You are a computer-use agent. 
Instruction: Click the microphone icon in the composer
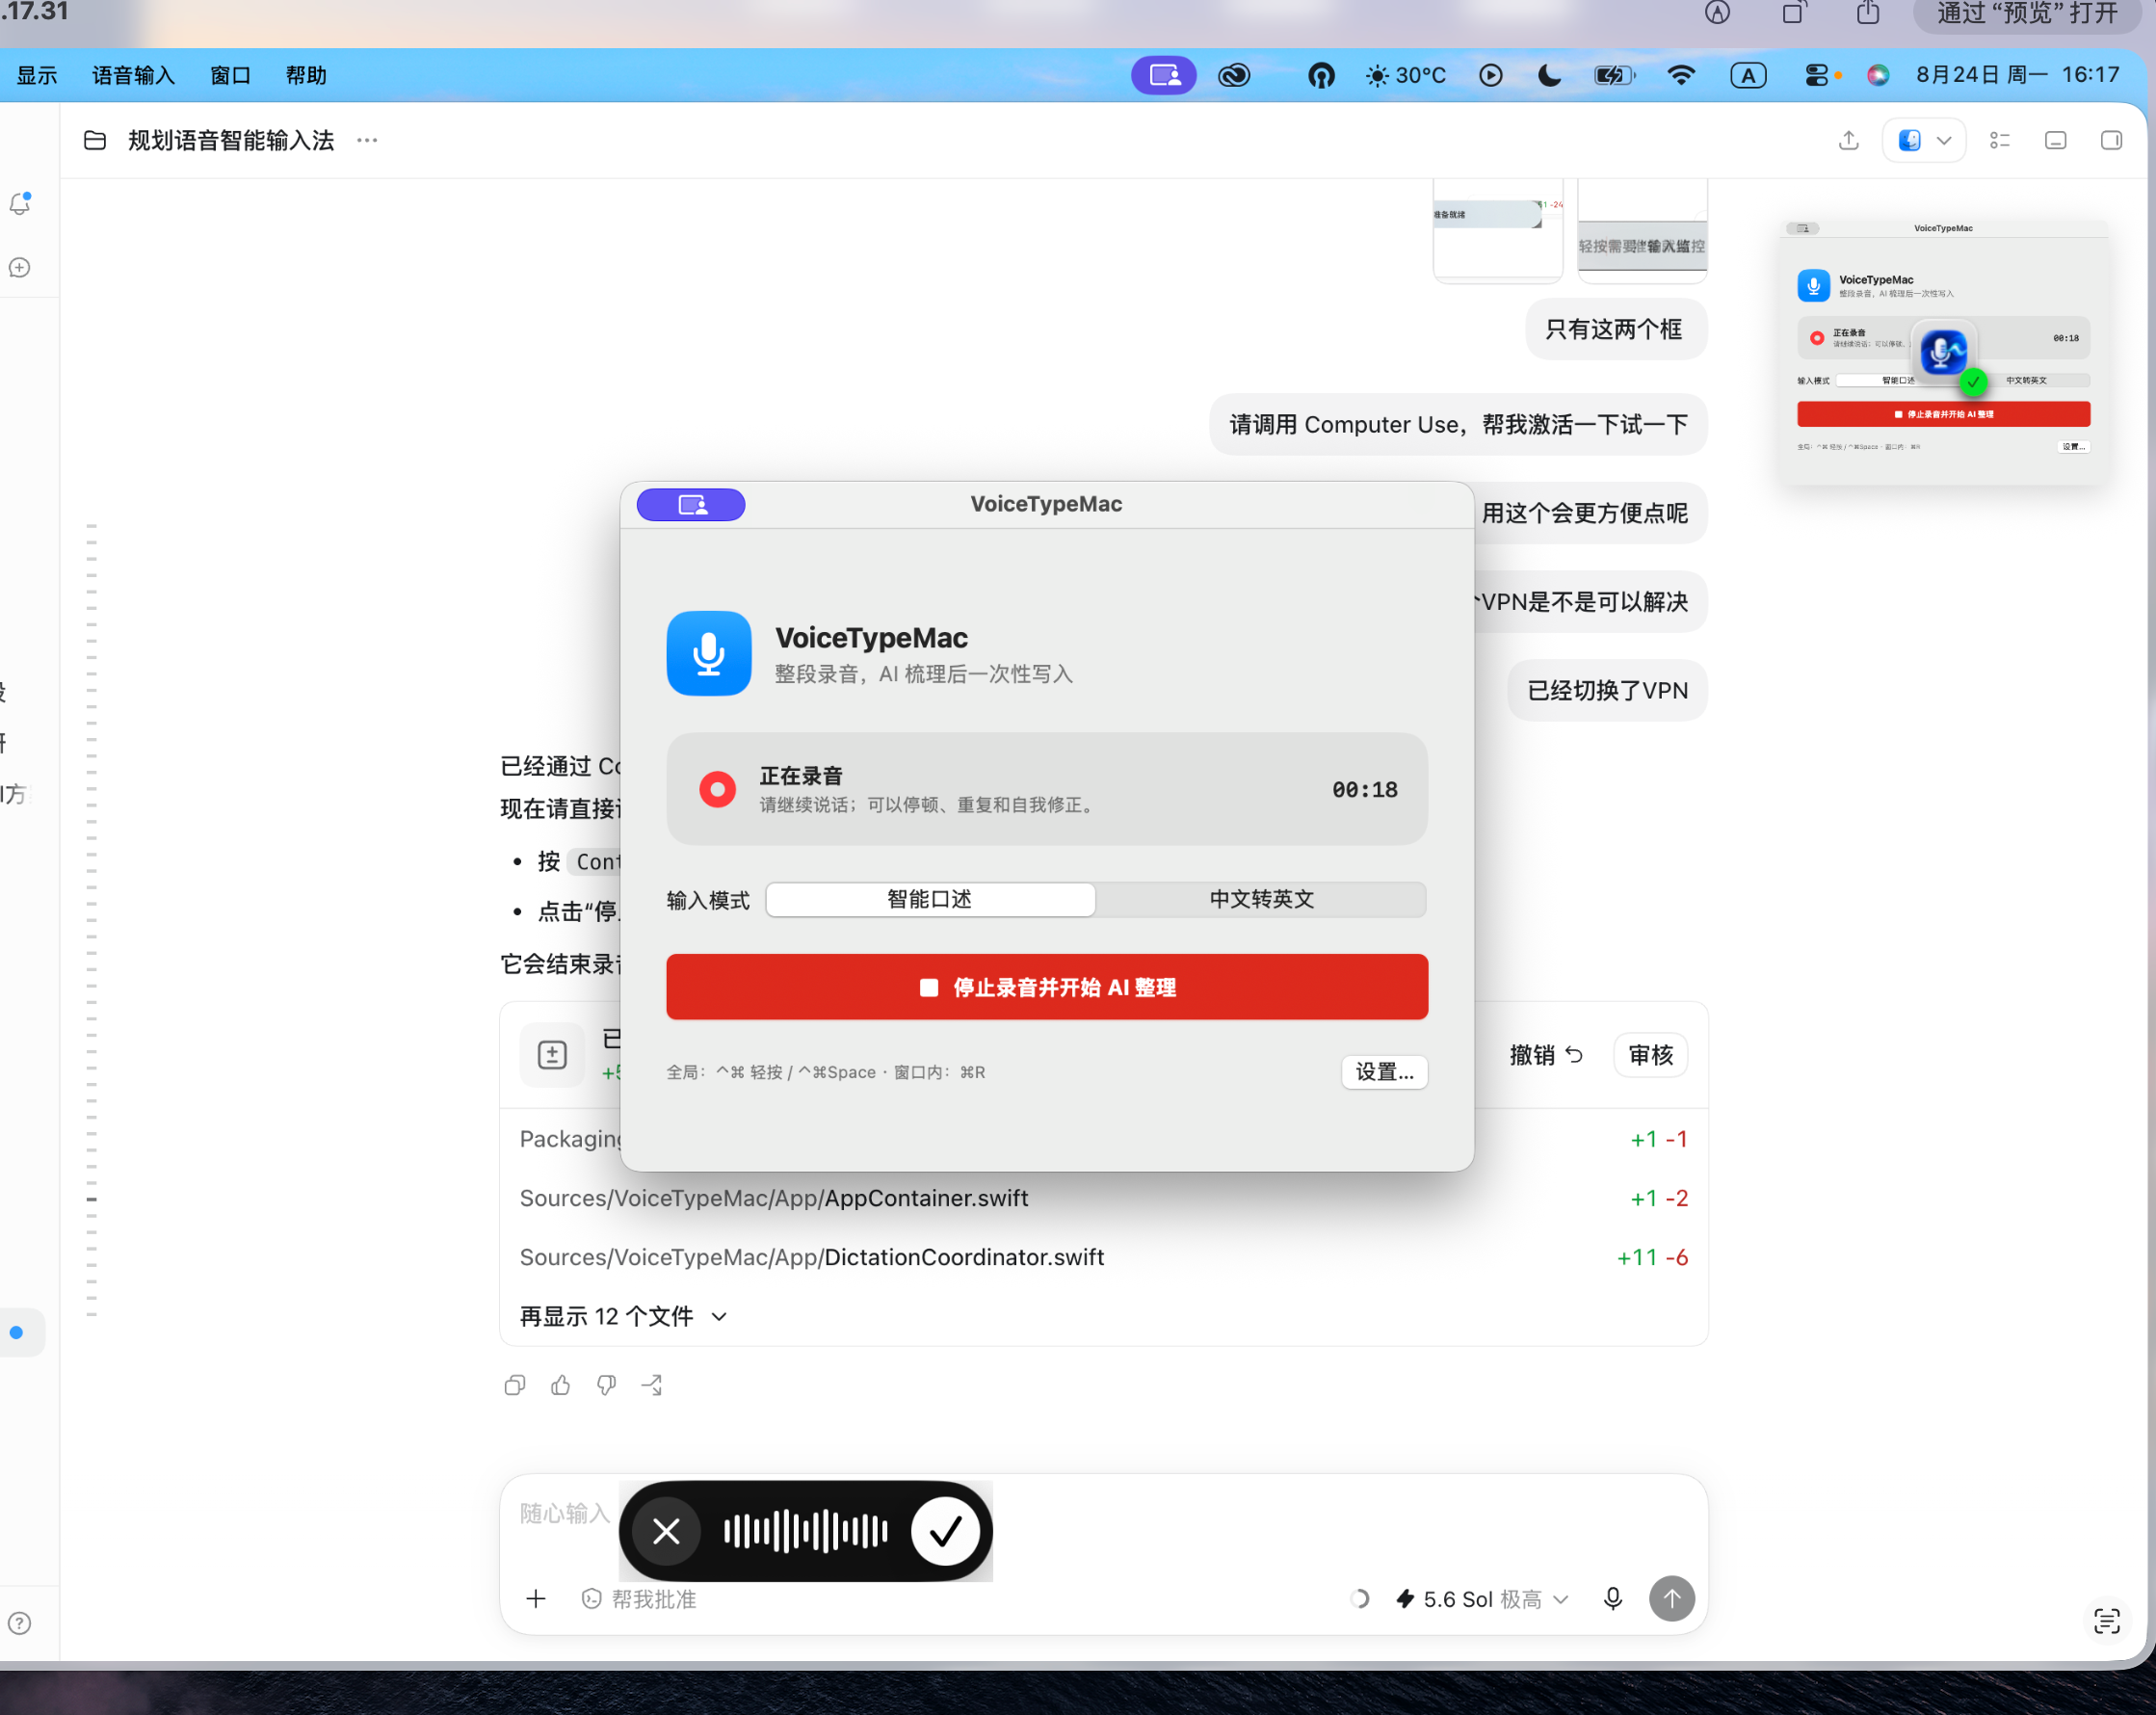click(1613, 1599)
